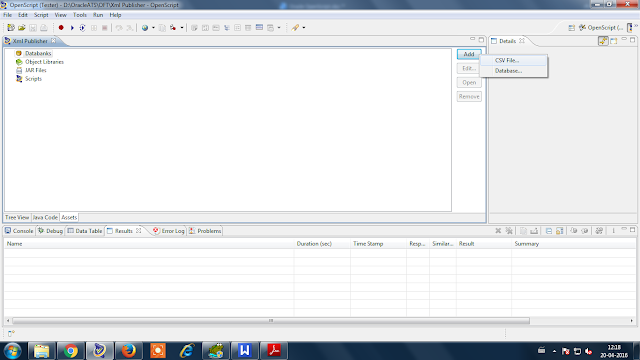Open the Console tab
Viewport: 640px width, 360px height.
coord(19,231)
